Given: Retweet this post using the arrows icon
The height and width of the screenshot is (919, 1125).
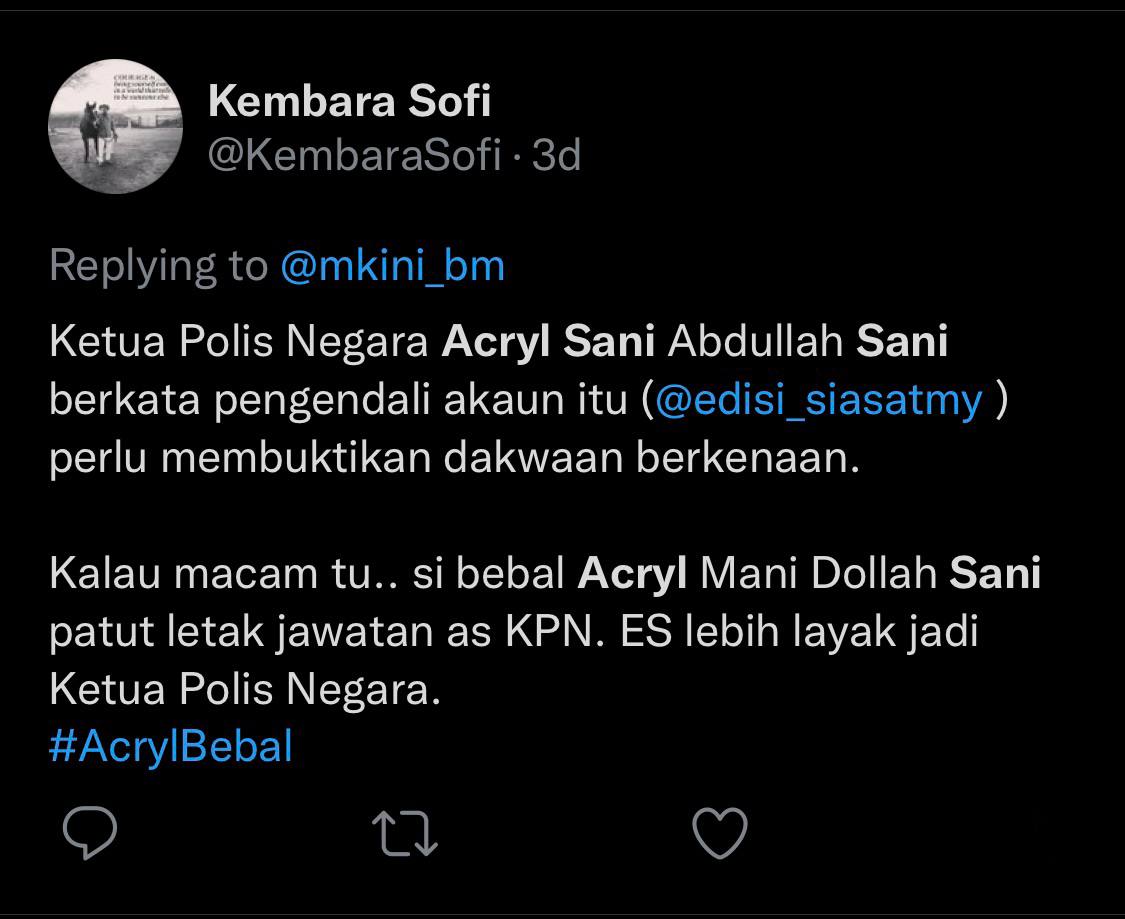Looking at the screenshot, I should (x=405, y=832).
